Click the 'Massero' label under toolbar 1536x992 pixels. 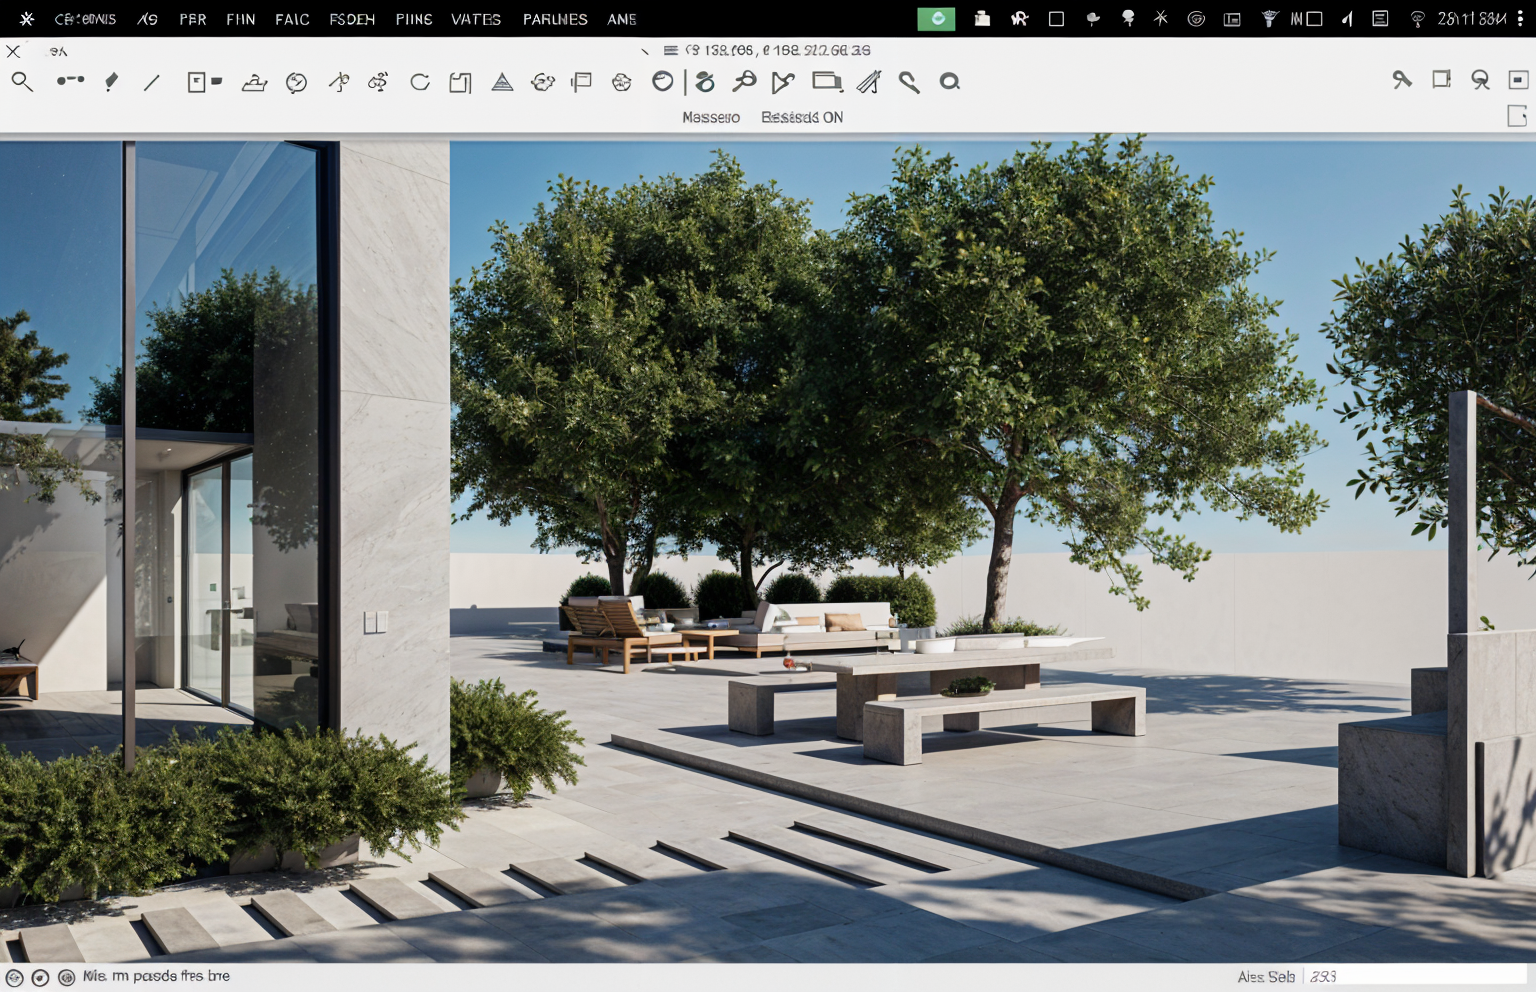tap(710, 117)
